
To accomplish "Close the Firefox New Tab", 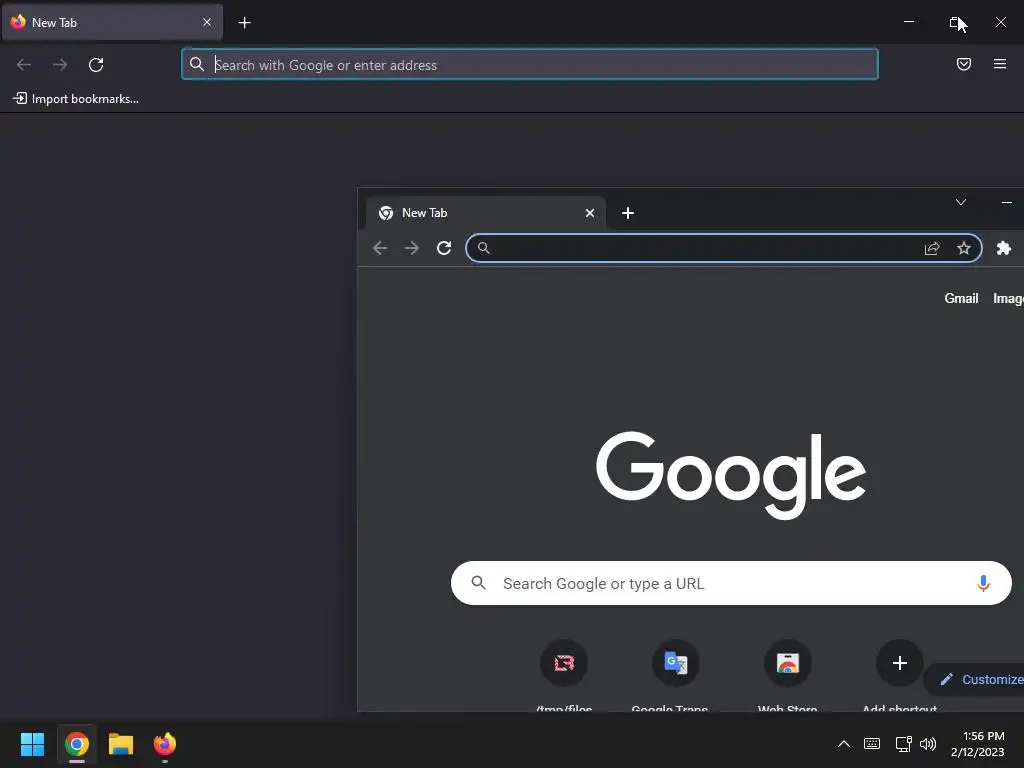I will coord(207,22).
